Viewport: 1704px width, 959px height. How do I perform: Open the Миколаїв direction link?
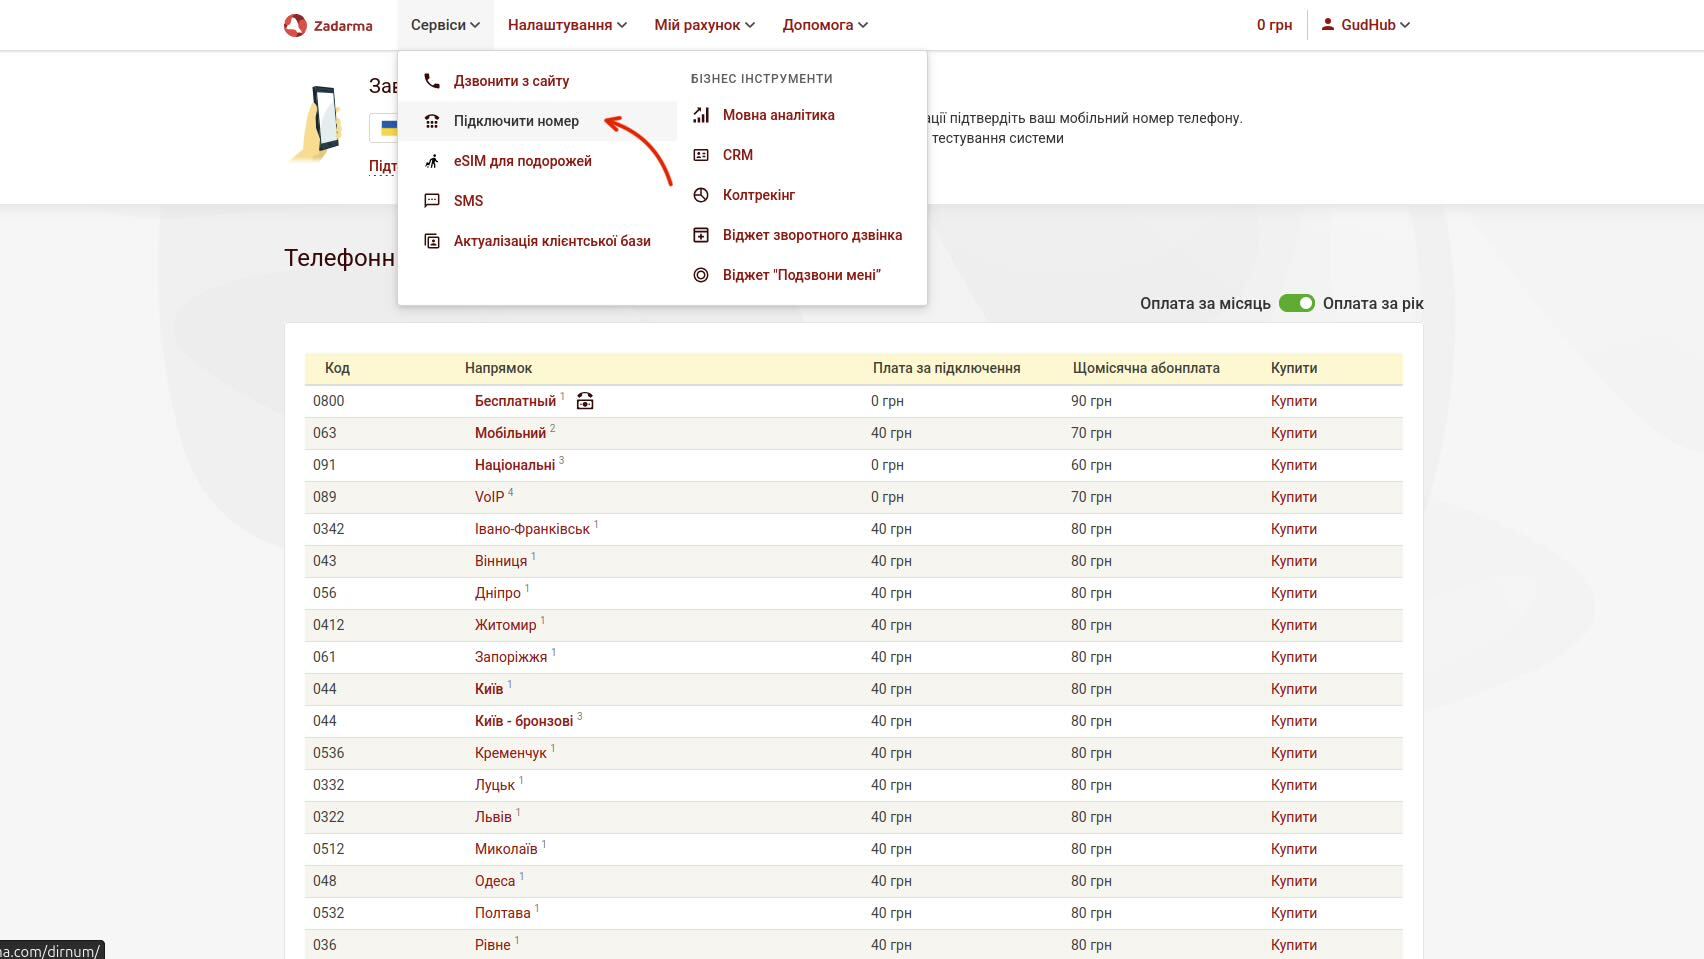click(x=506, y=849)
